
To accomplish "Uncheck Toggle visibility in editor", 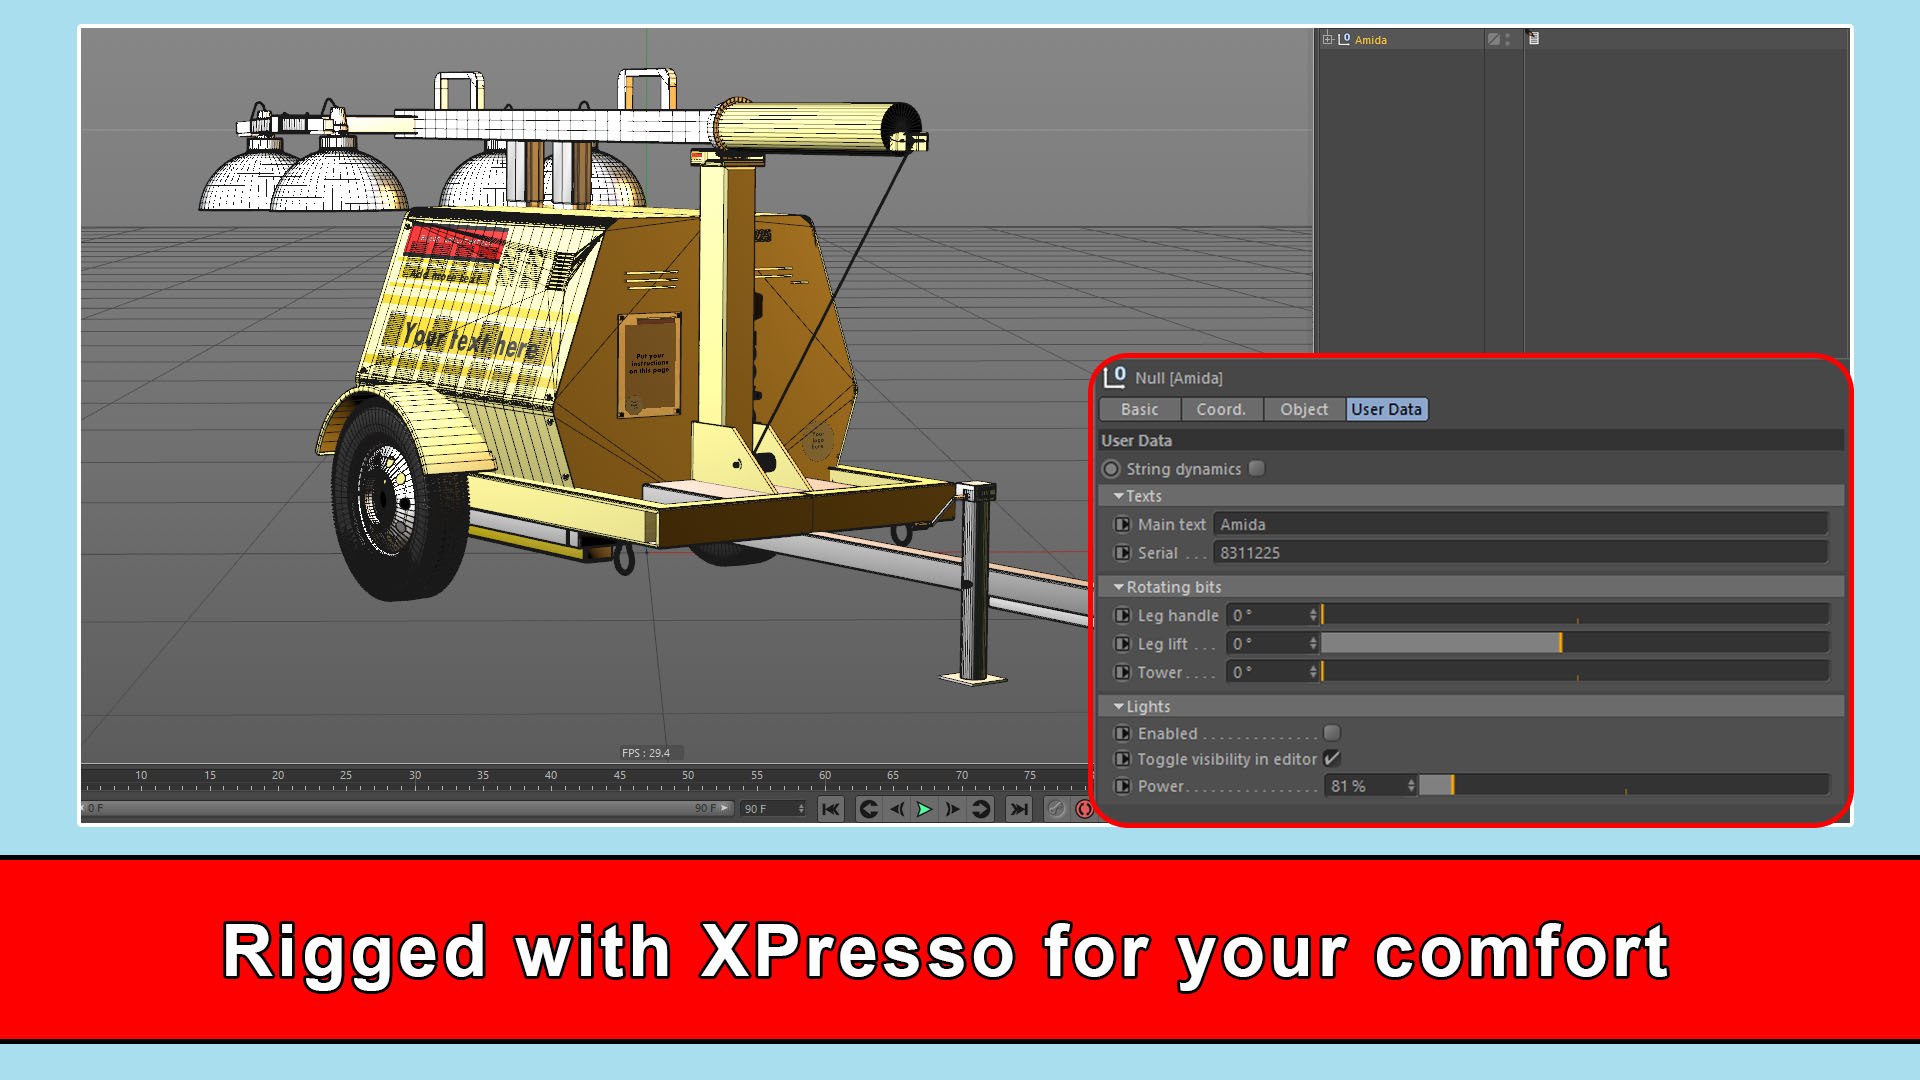I will pyautogui.click(x=1331, y=759).
